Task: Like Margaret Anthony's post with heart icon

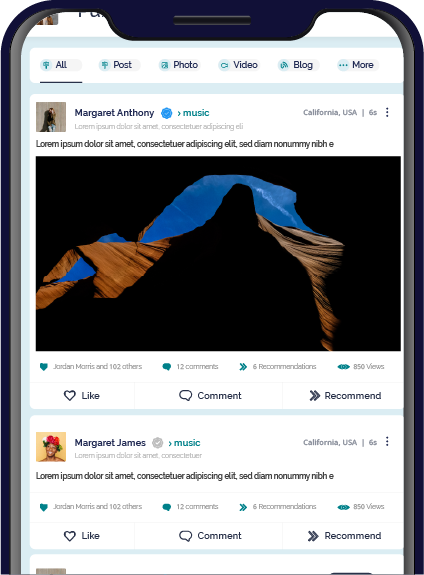Action: [x=70, y=395]
